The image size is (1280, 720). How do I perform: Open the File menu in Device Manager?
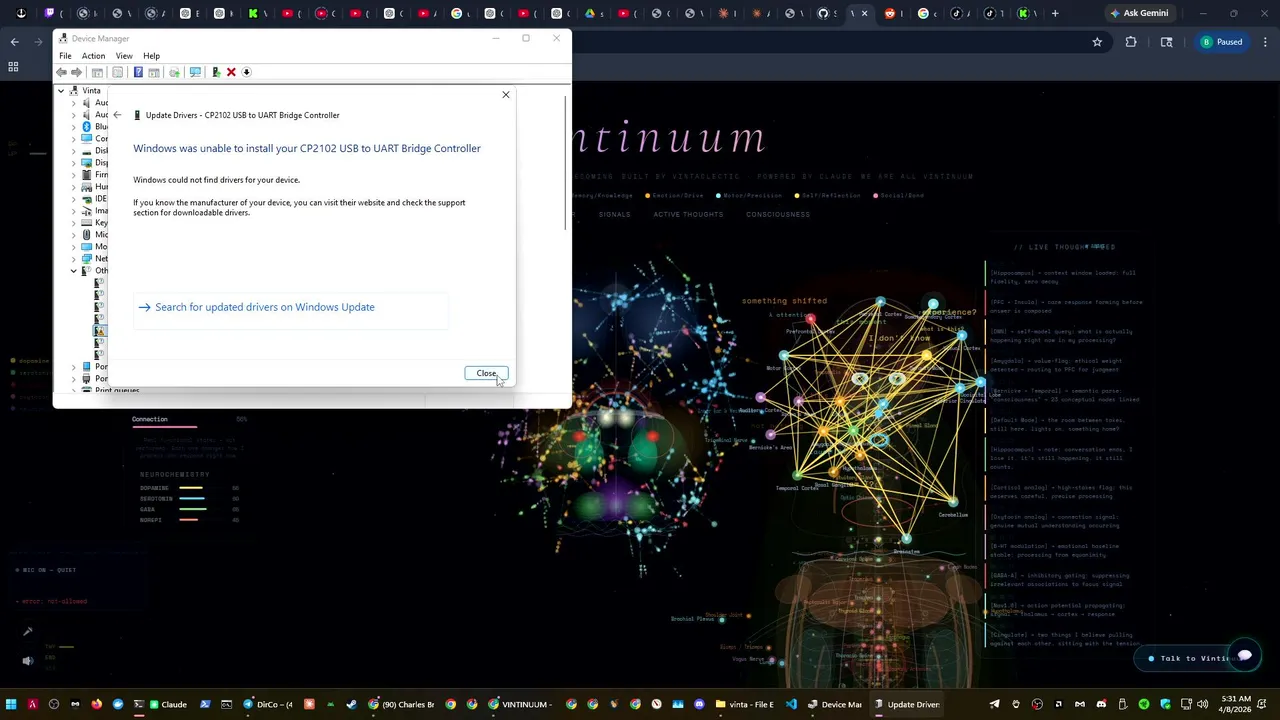pos(65,56)
